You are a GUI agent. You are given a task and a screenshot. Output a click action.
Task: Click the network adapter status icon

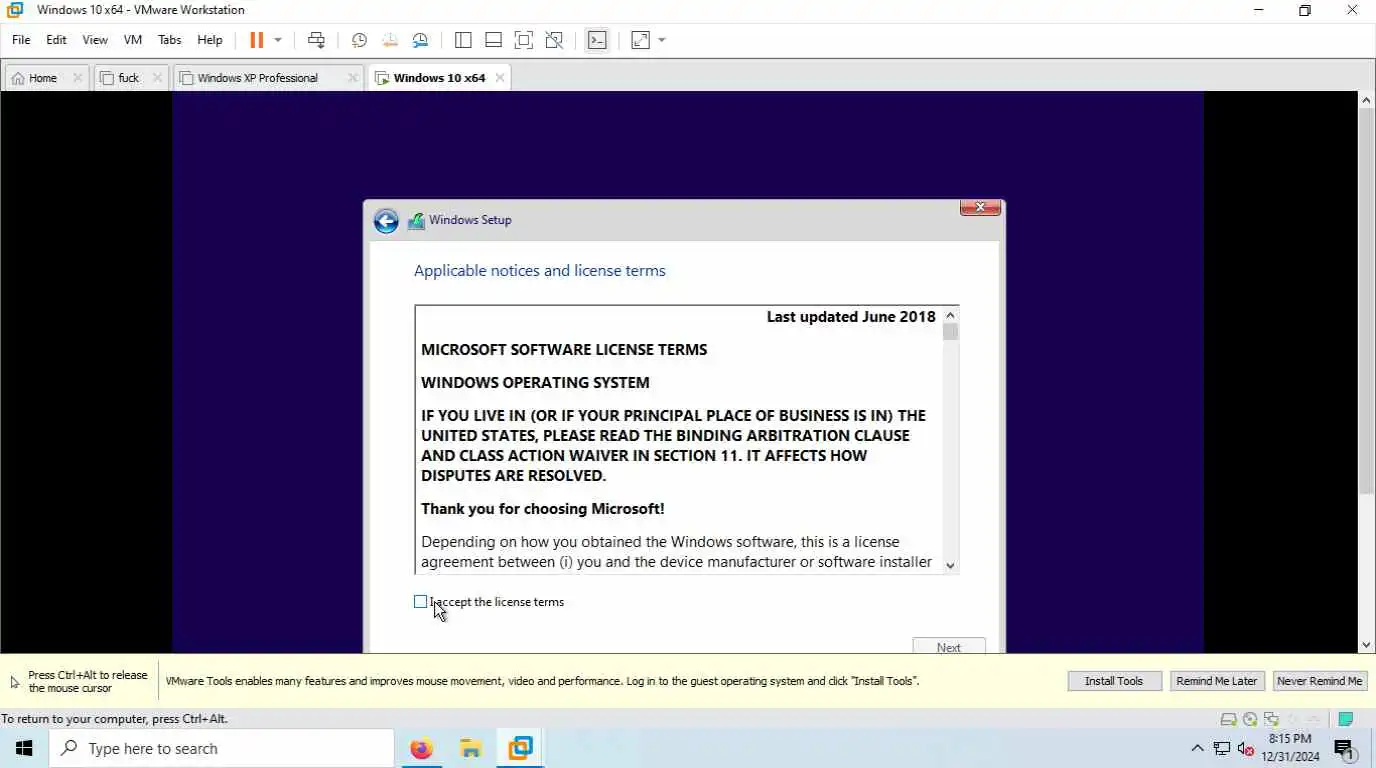(1271, 719)
